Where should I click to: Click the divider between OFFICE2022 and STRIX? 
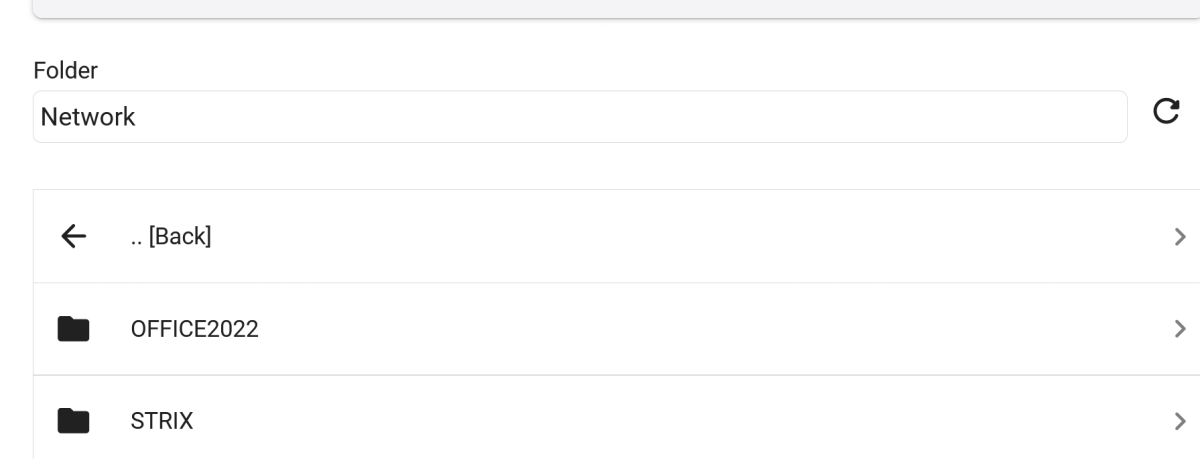[x=600, y=375]
